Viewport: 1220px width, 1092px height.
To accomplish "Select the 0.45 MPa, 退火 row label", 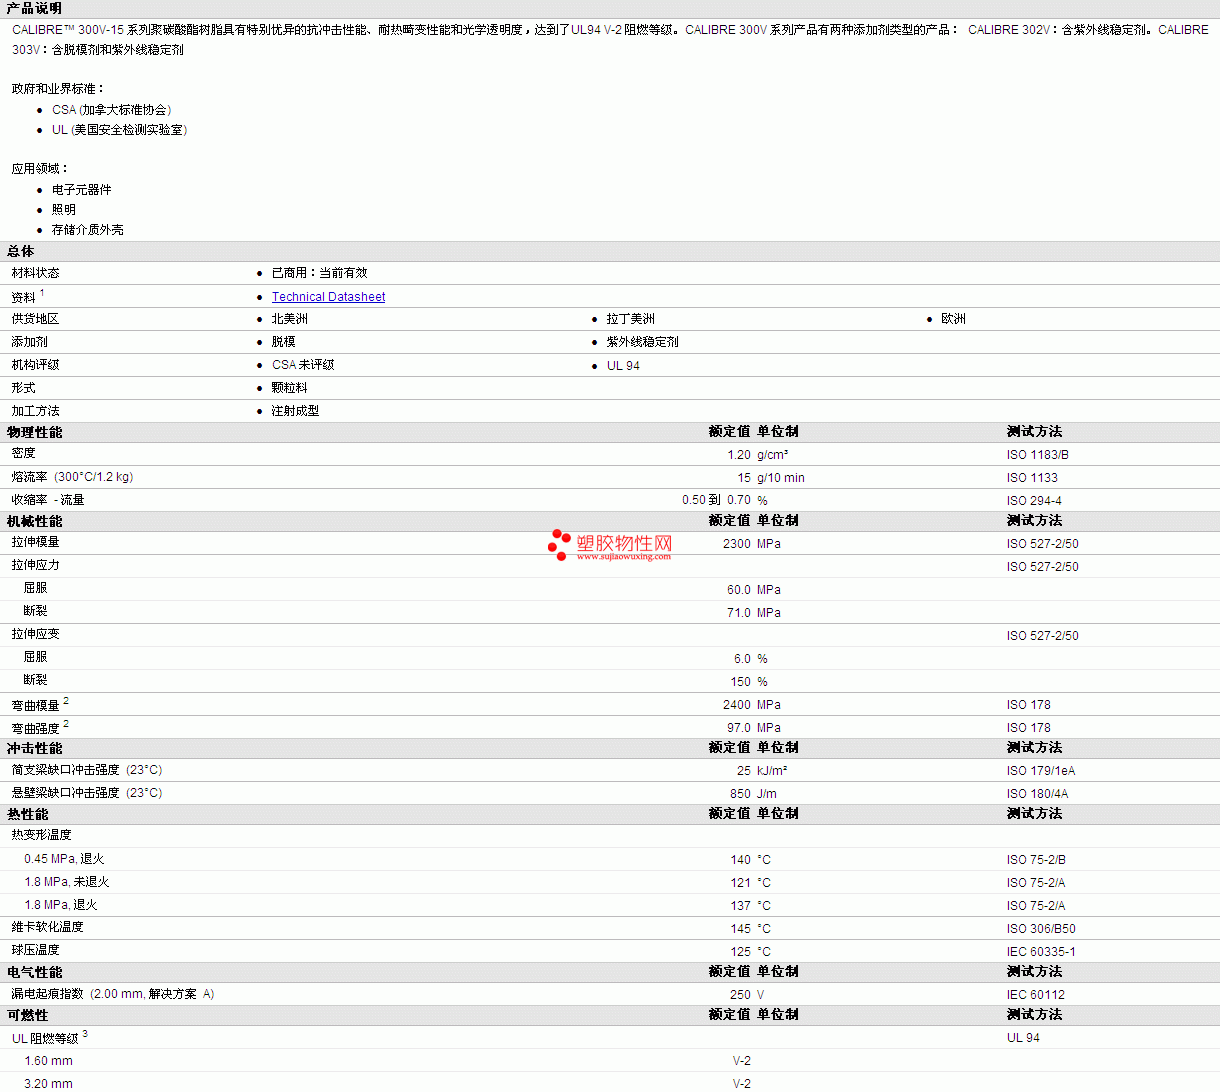I will pos(64,859).
